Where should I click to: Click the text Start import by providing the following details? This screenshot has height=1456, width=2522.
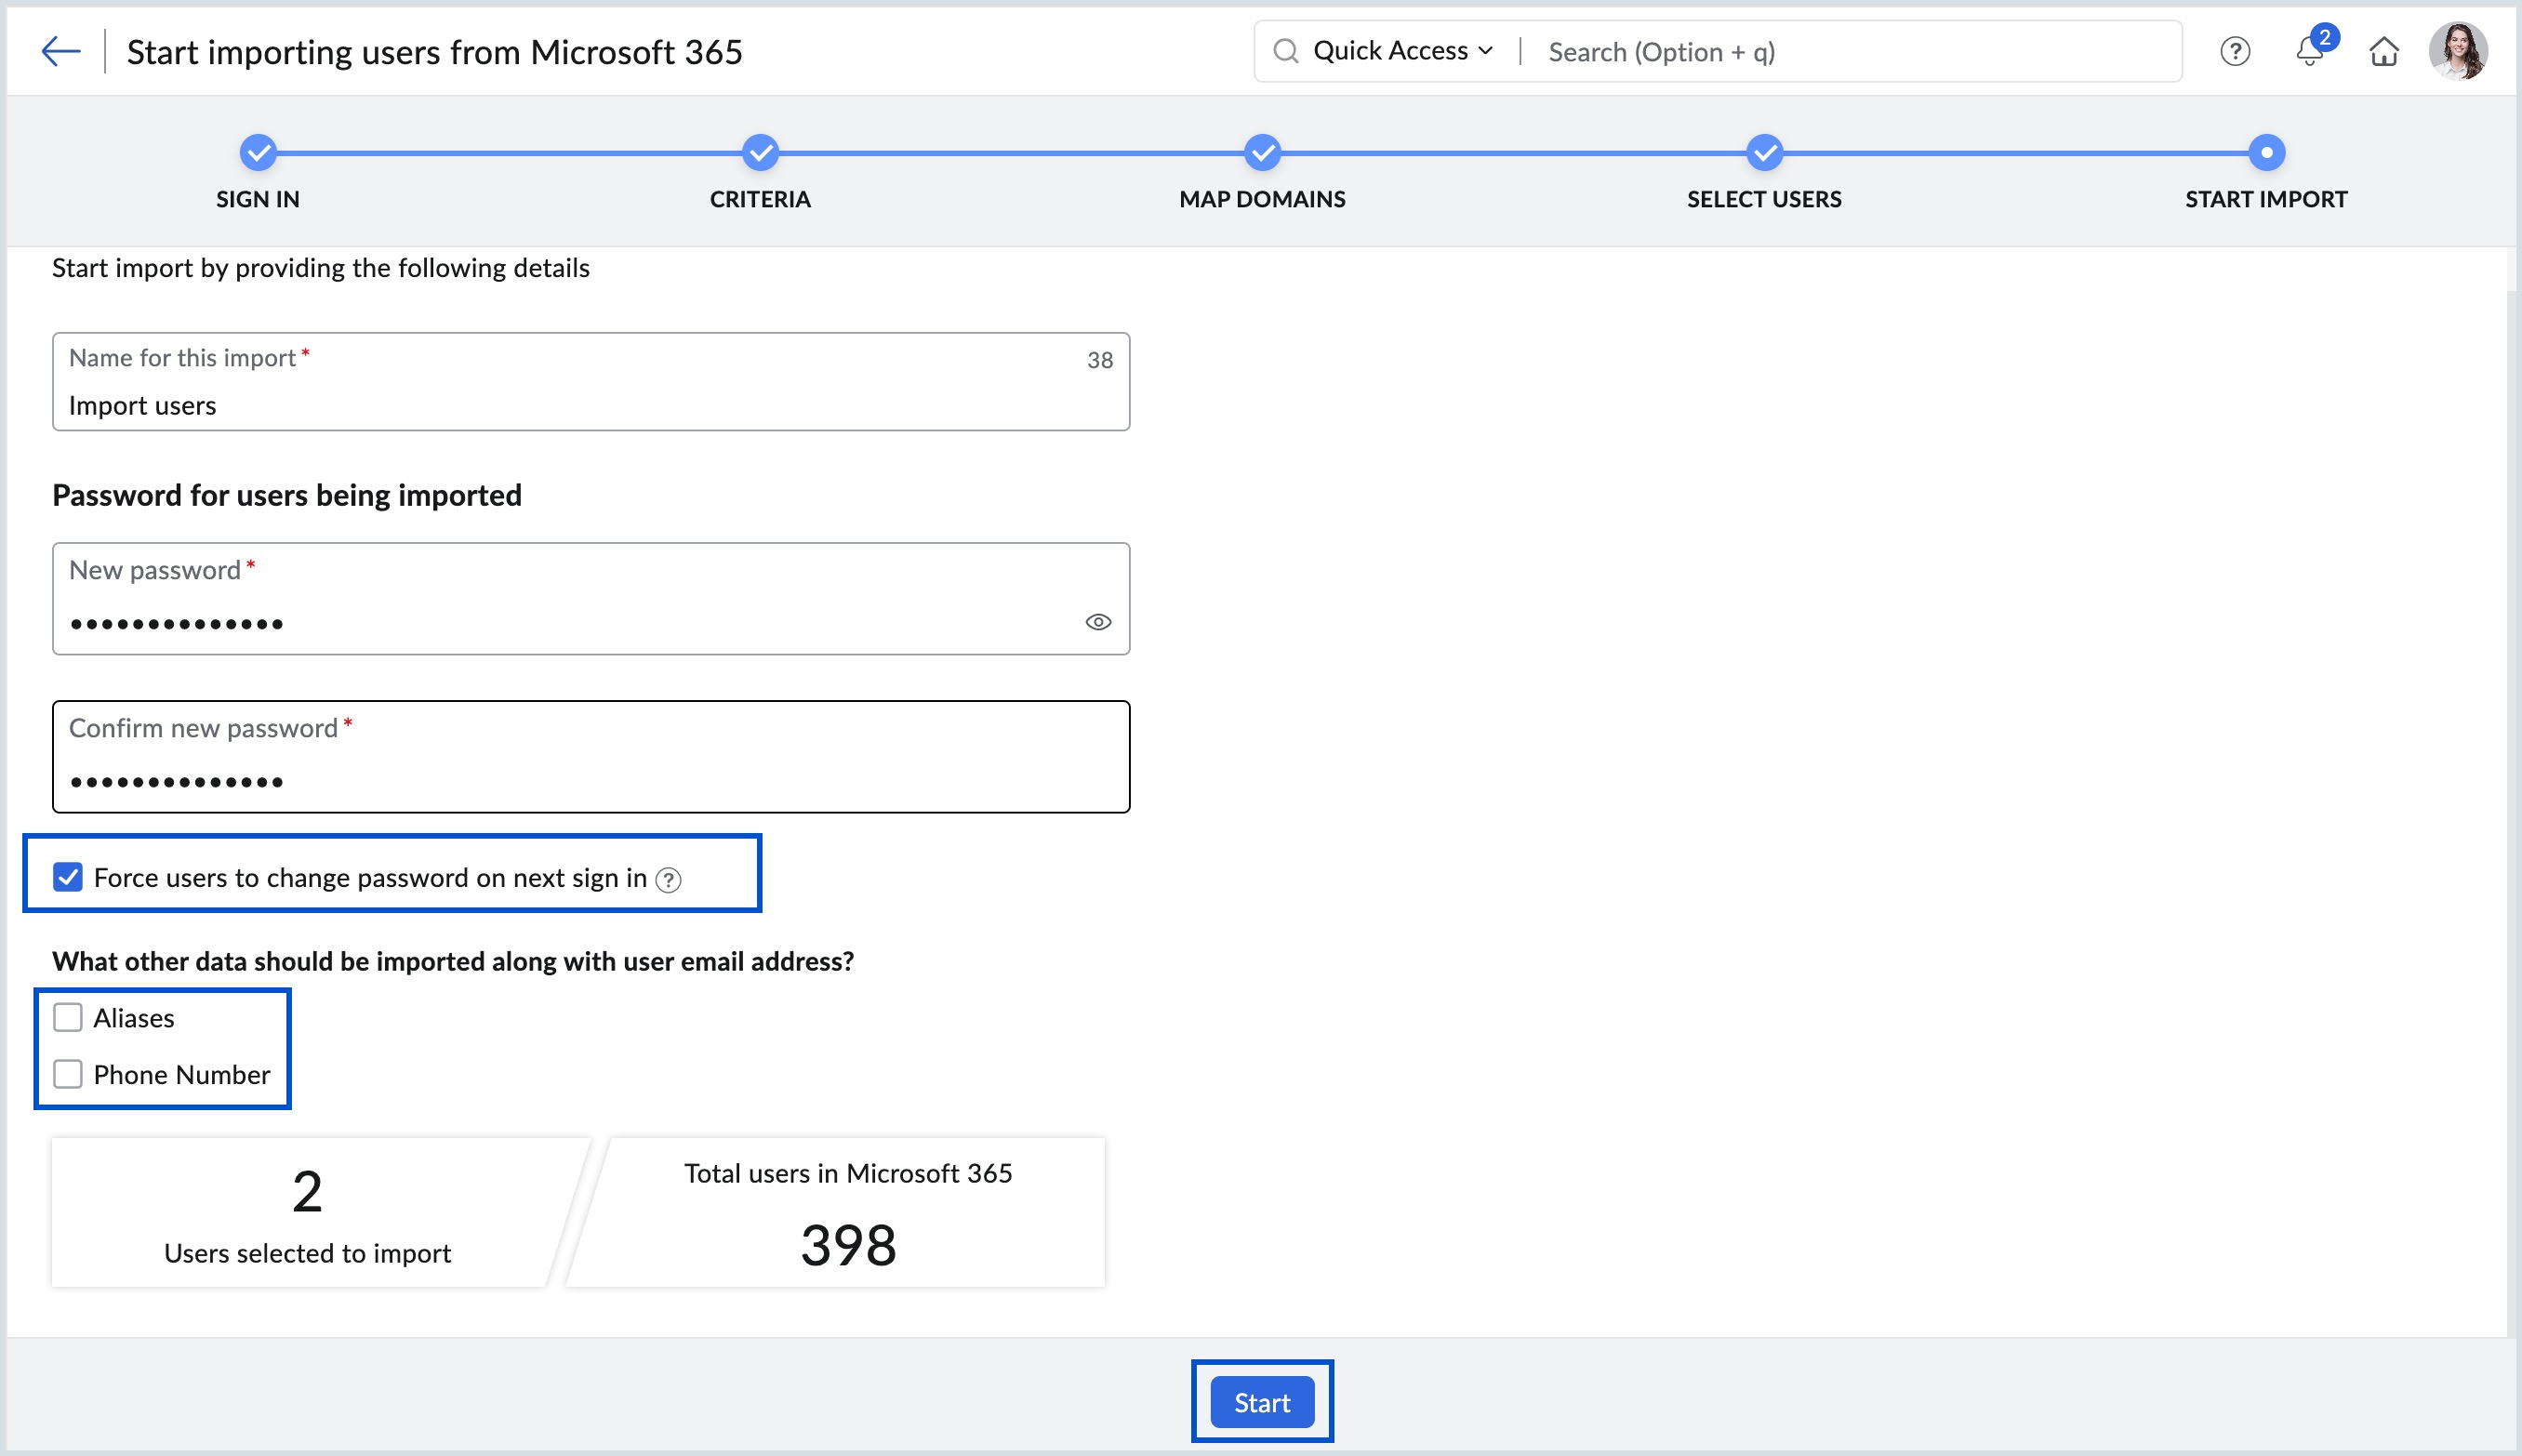tap(321, 268)
